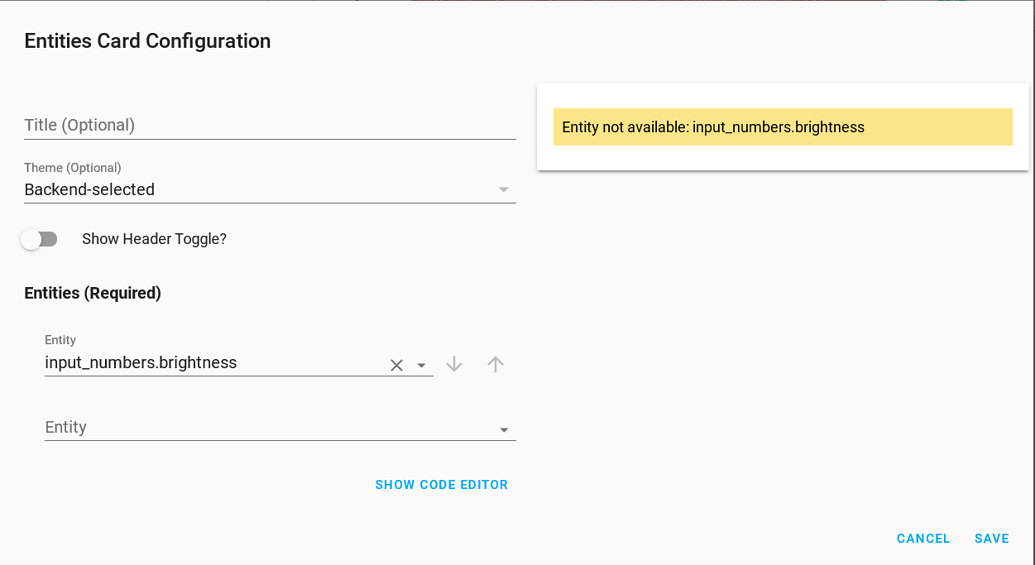The width and height of the screenshot is (1035, 565).
Task: Click the Backend-selected theme value
Action: (x=90, y=190)
